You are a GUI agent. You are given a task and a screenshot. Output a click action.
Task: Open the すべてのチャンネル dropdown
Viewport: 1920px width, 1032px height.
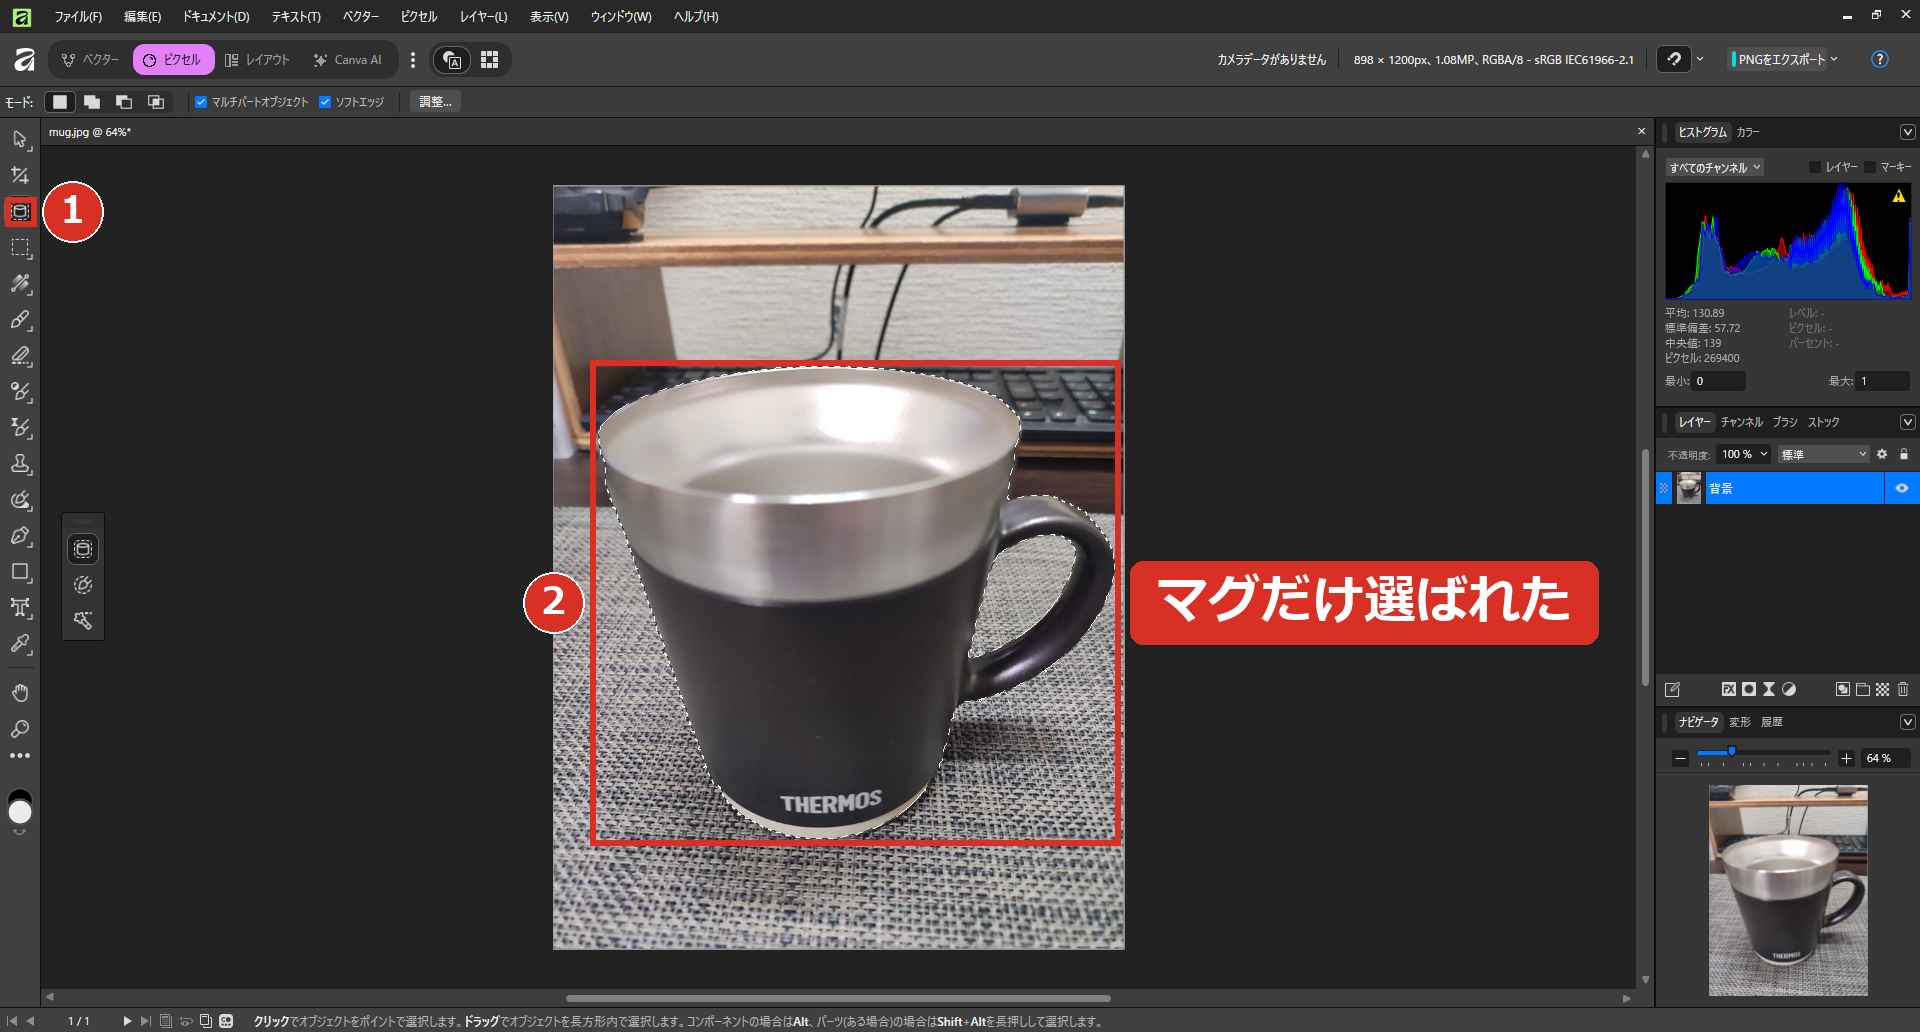1714,168
